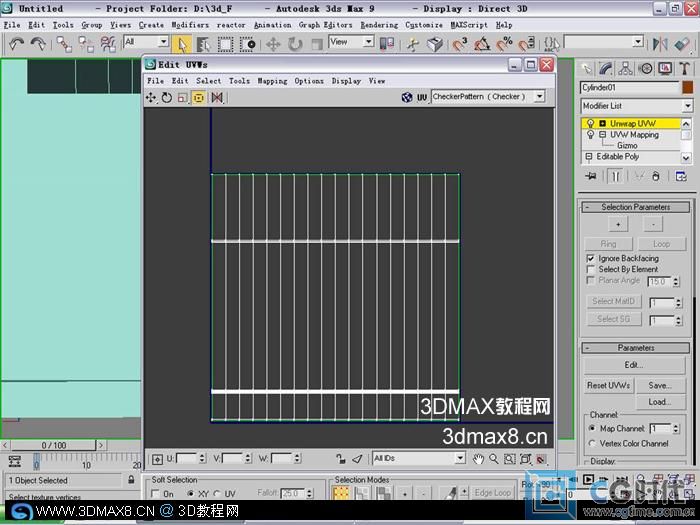Screen dimensions: 700x525
Task: Click the Cylinder01 object name field
Action: pyautogui.click(x=630, y=88)
